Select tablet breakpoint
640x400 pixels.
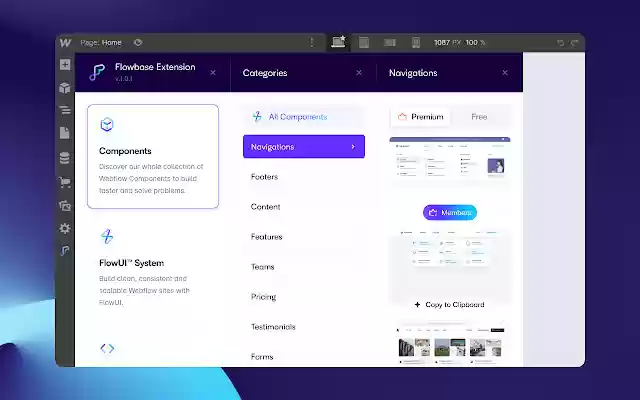click(364, 42)
